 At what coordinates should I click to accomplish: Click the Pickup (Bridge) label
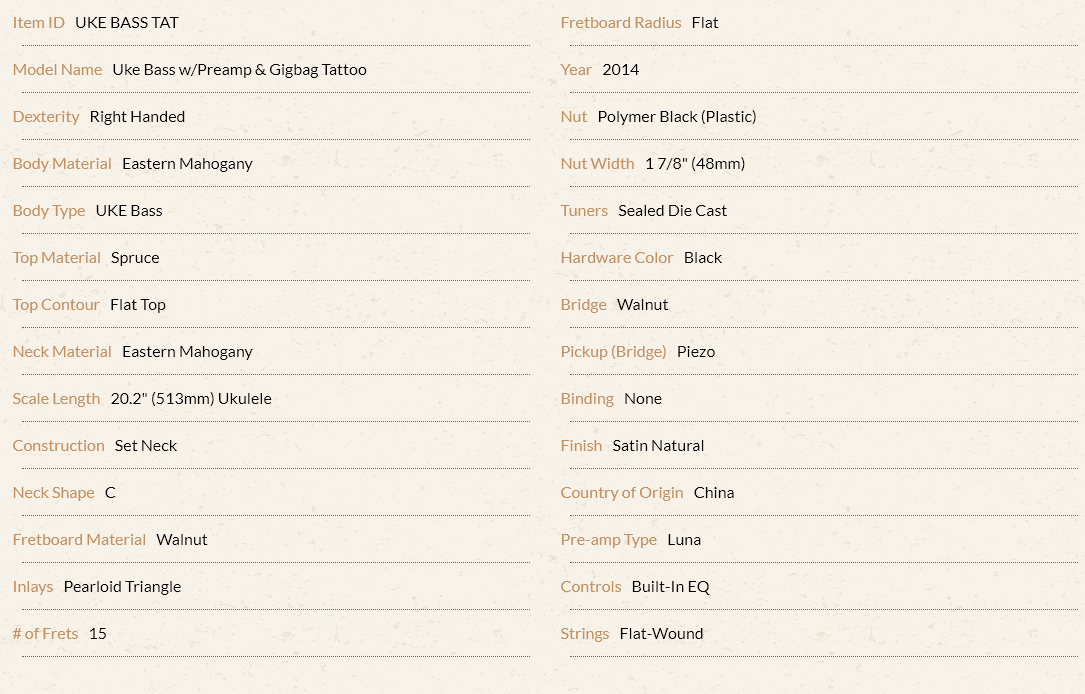pos(614,352)
